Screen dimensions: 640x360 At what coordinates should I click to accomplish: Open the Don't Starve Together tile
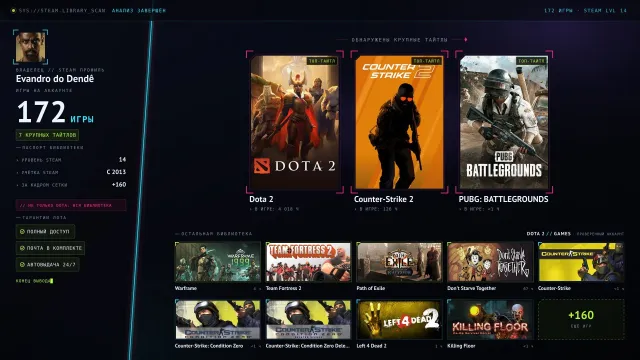click(x=490, y=262)
